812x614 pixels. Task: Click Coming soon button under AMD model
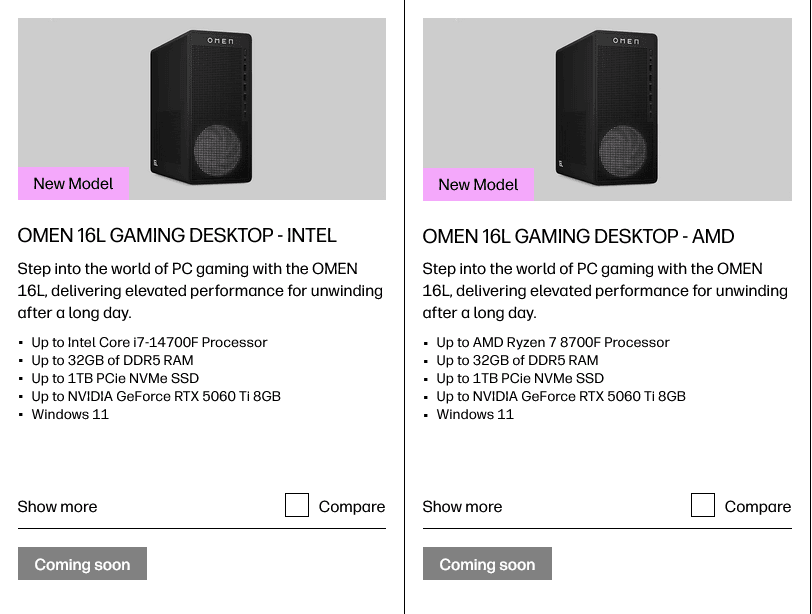[x=487, y=563]
